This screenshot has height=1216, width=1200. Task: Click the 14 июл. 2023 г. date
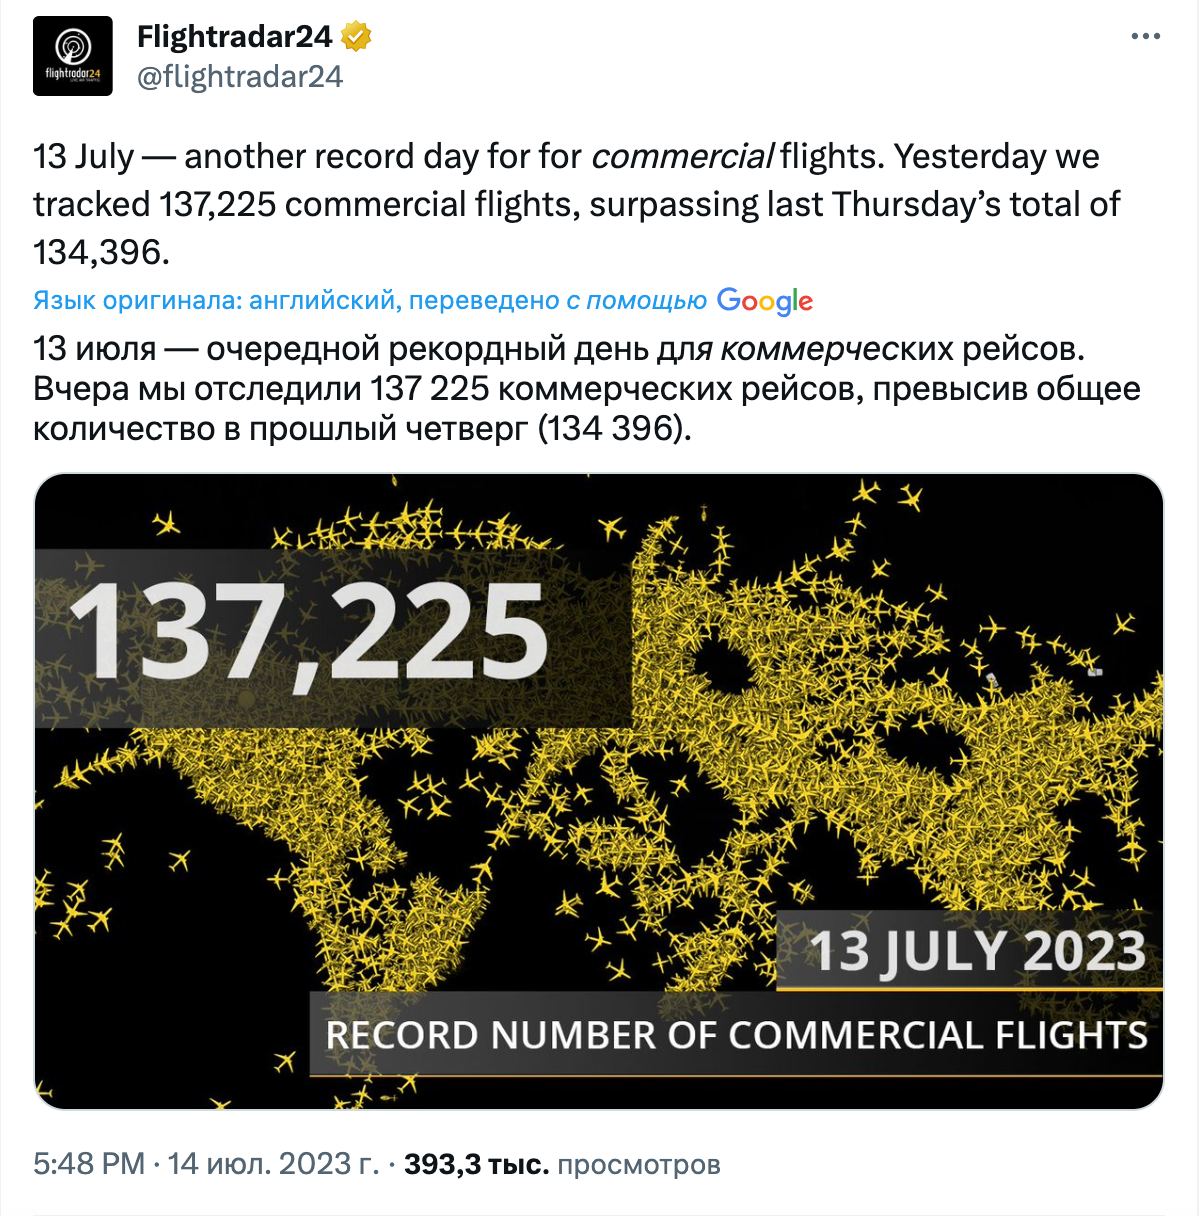(x=273, y=1164)
